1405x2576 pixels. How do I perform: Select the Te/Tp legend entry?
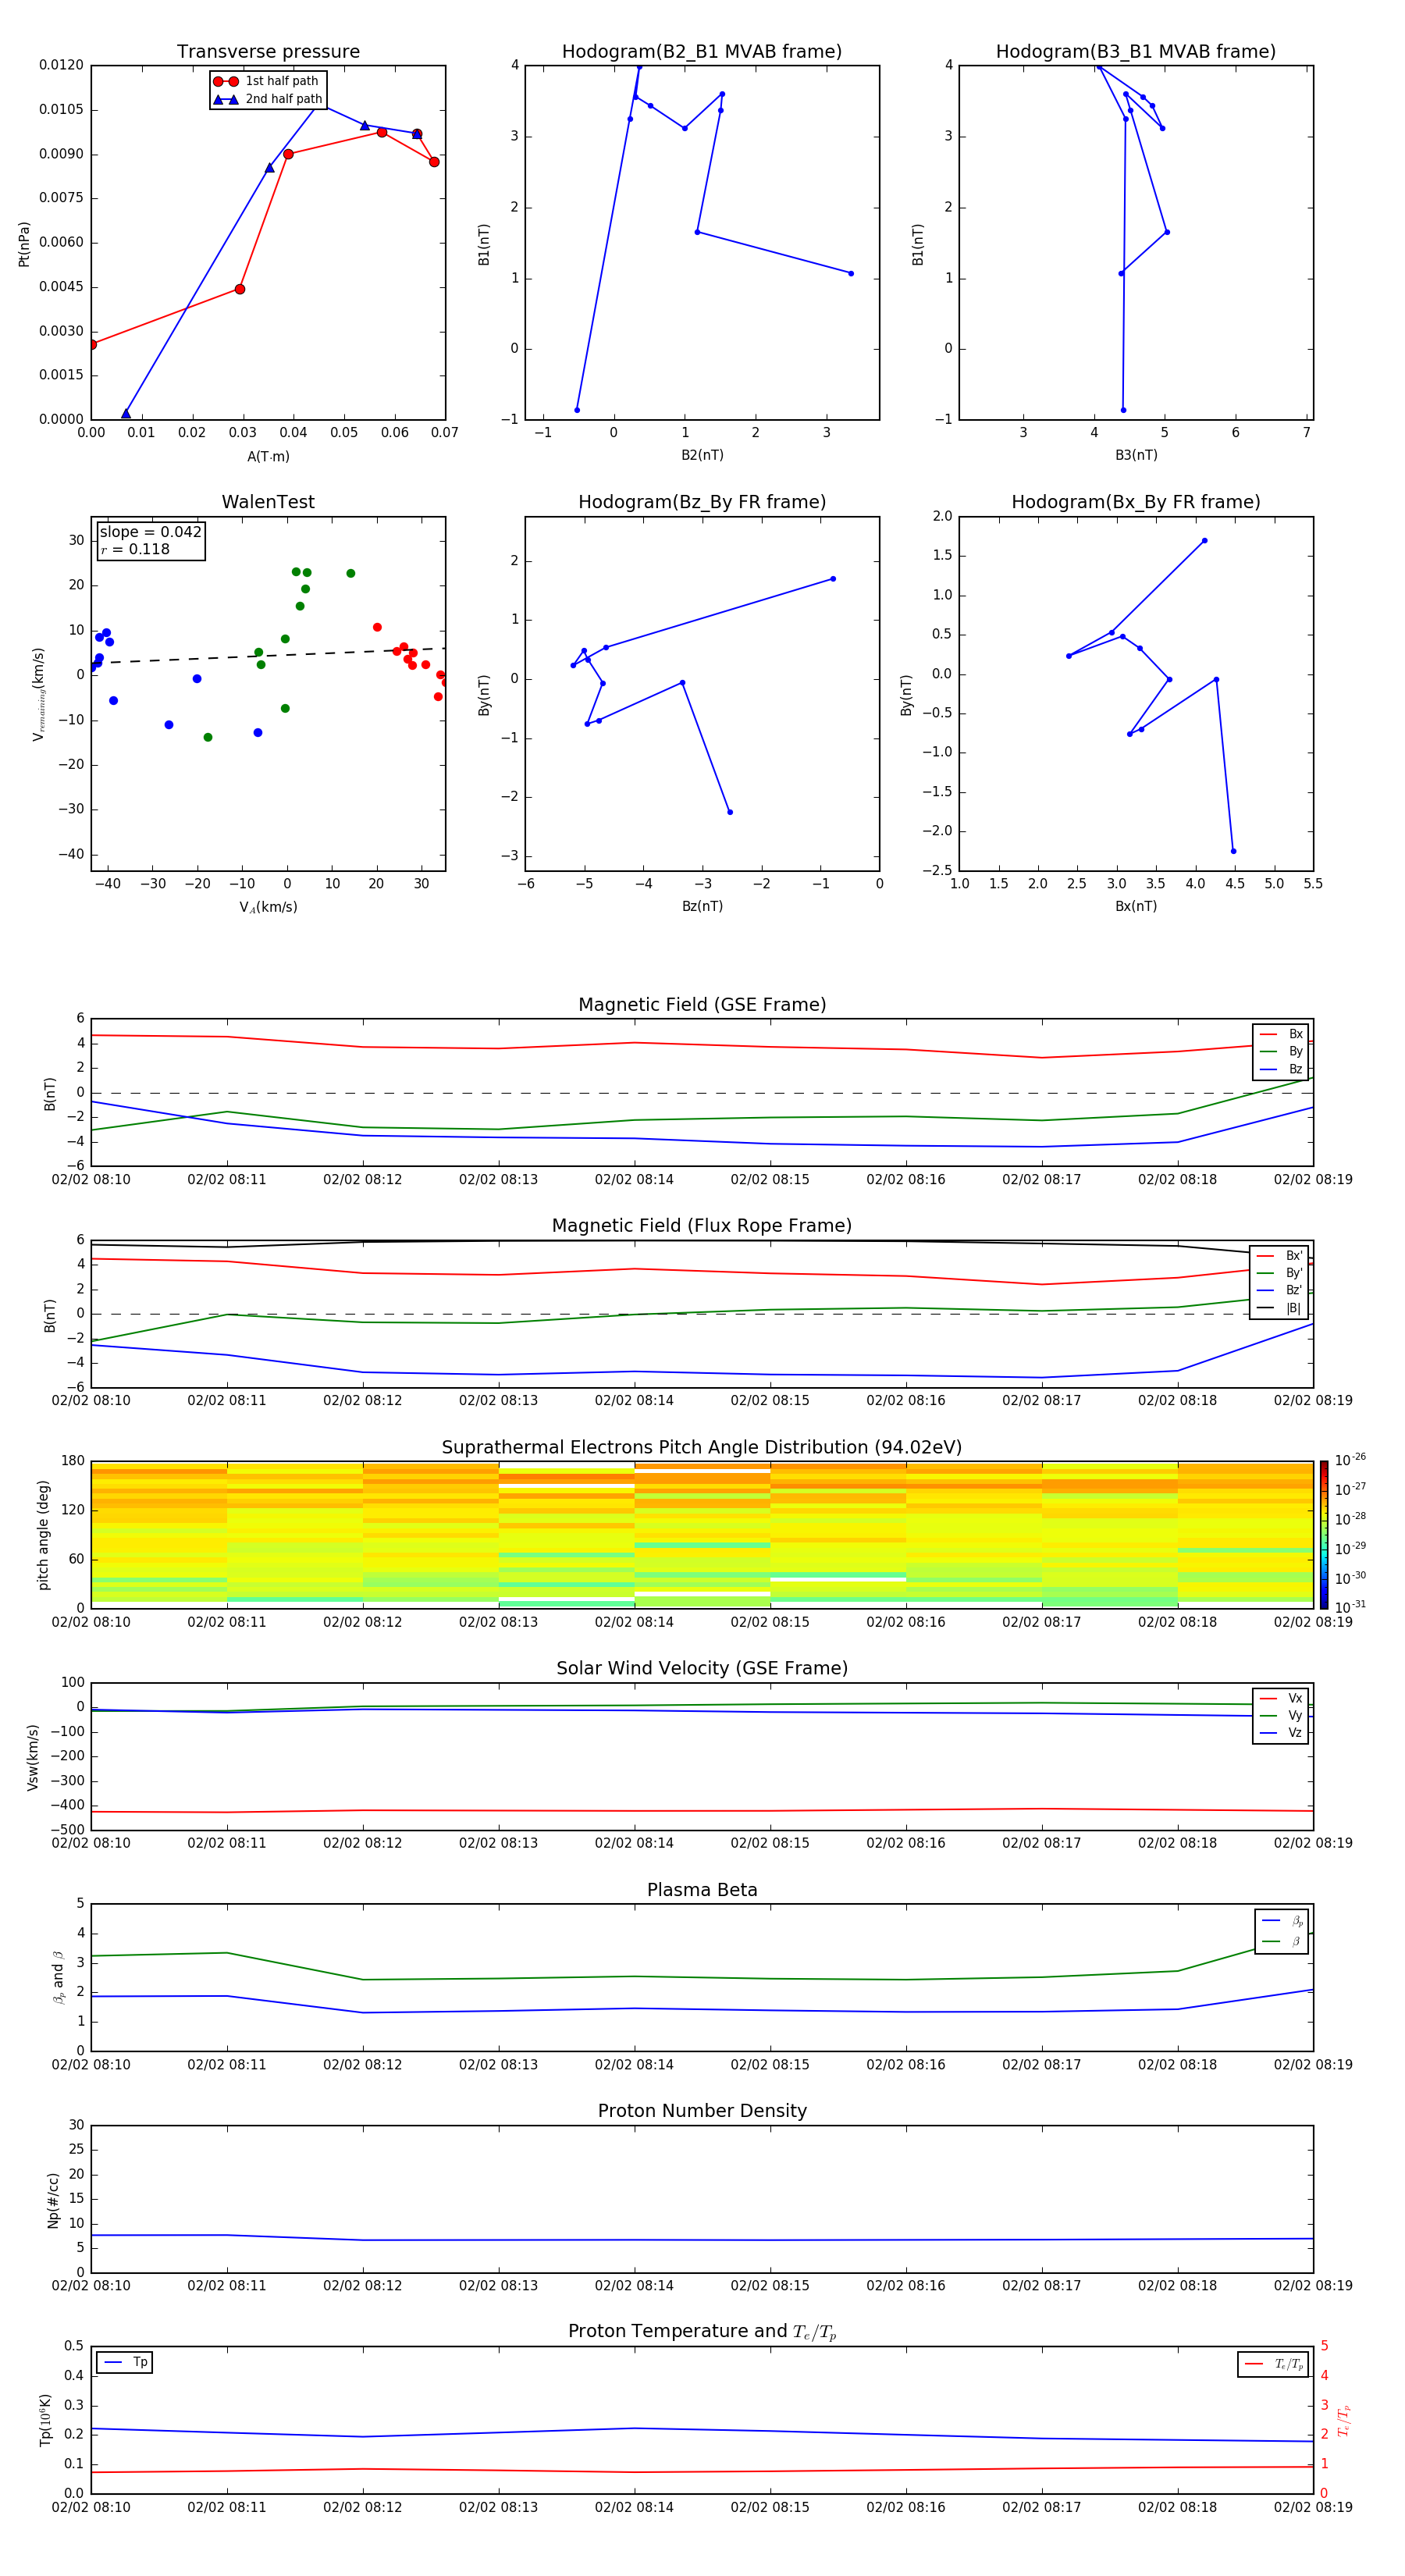1273,2364
